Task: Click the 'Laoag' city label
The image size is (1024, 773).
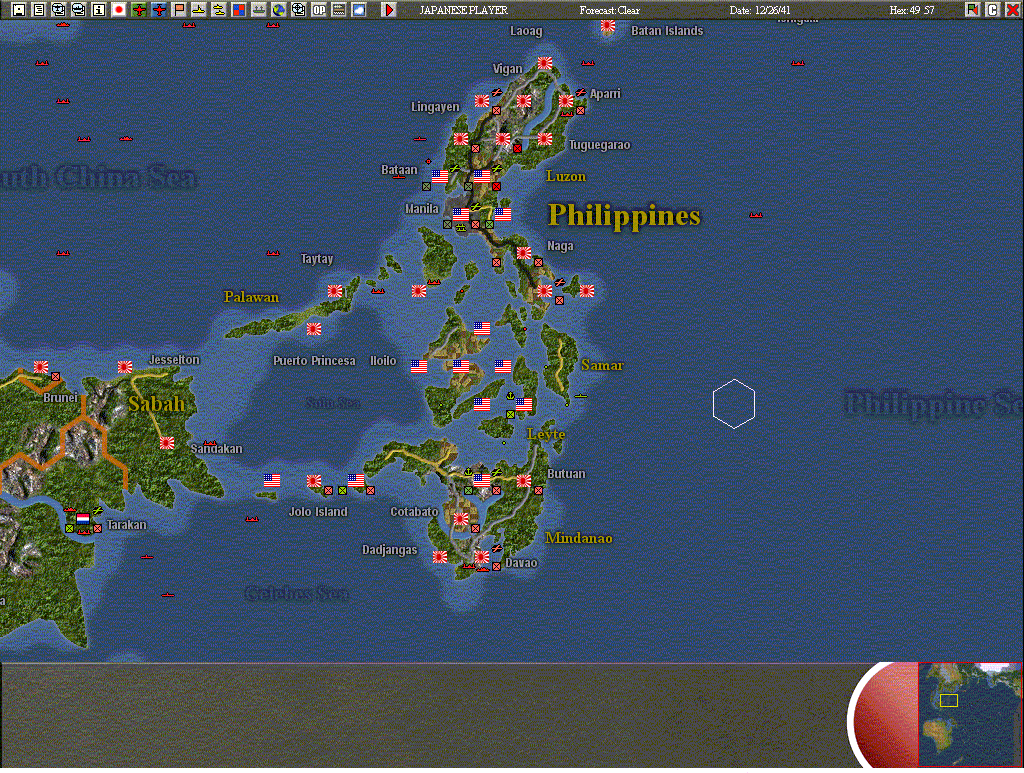Action: coord(526,31)
